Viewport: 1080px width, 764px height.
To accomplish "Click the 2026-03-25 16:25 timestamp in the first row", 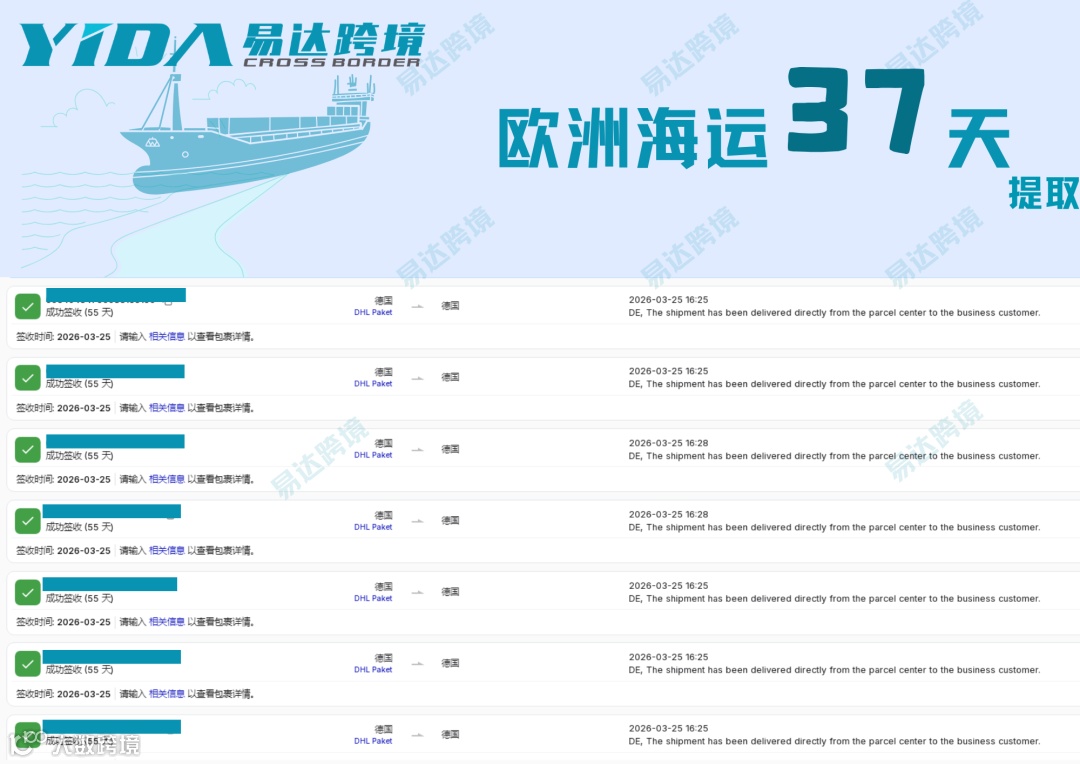I will tap(668, 300).
